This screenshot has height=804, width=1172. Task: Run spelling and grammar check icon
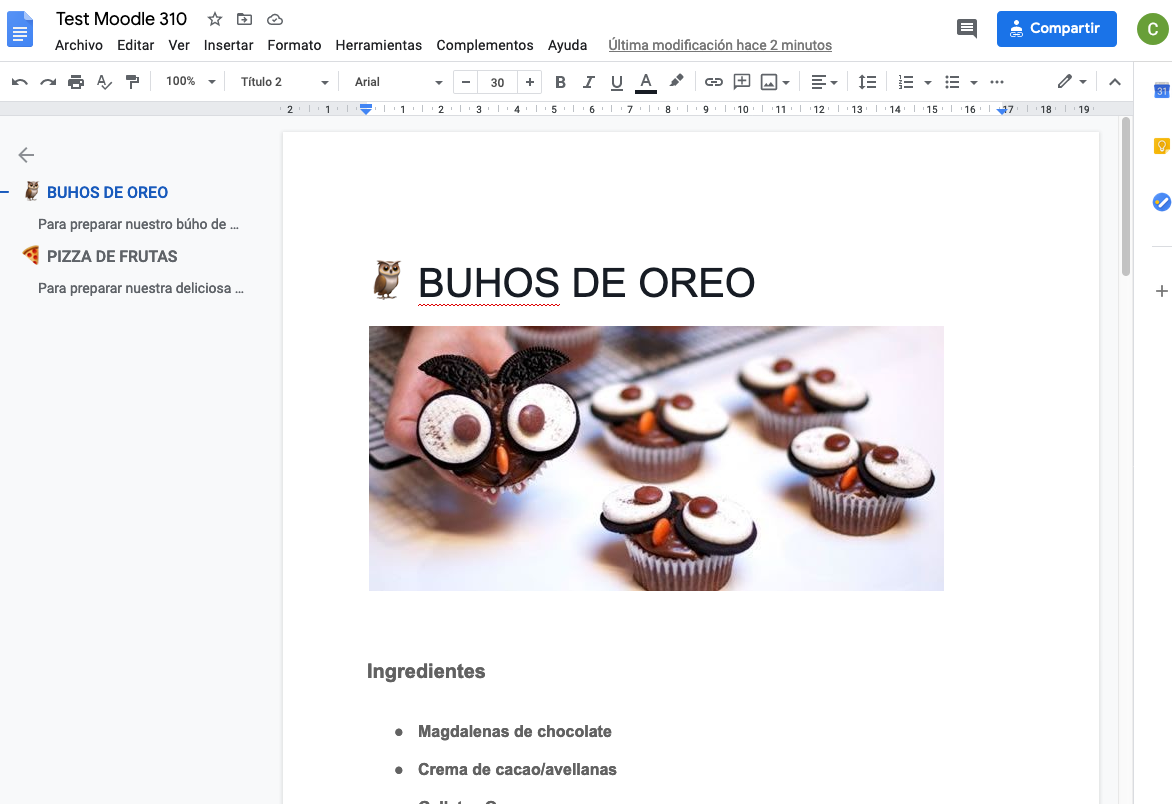104,82
